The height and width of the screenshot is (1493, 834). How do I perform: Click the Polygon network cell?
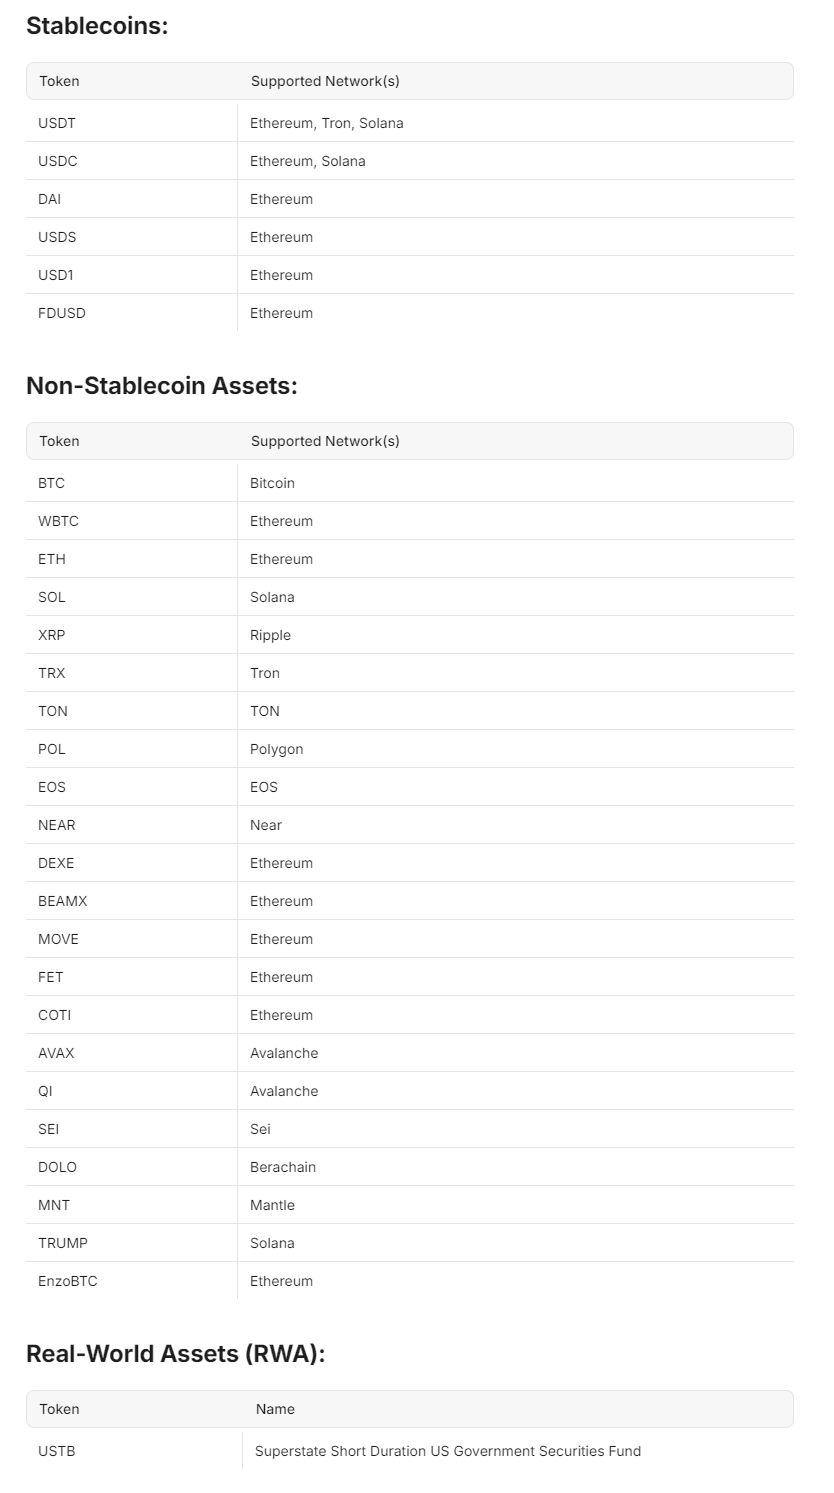(x=515, y=749)
